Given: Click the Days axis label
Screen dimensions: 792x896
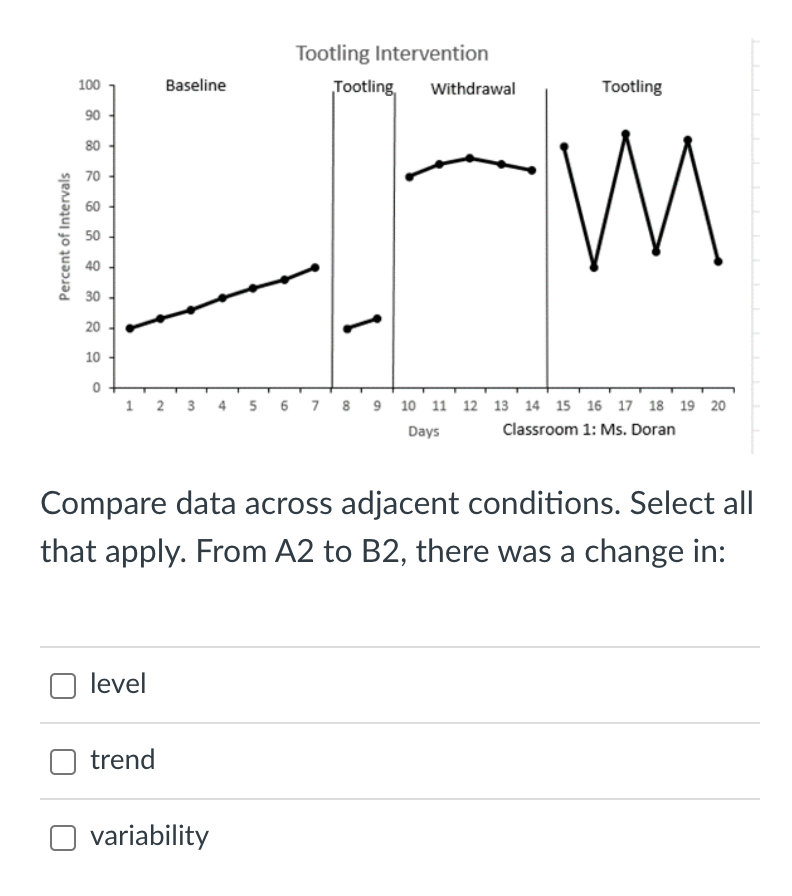Looking at the screenshot, I should tap(424, 430).
